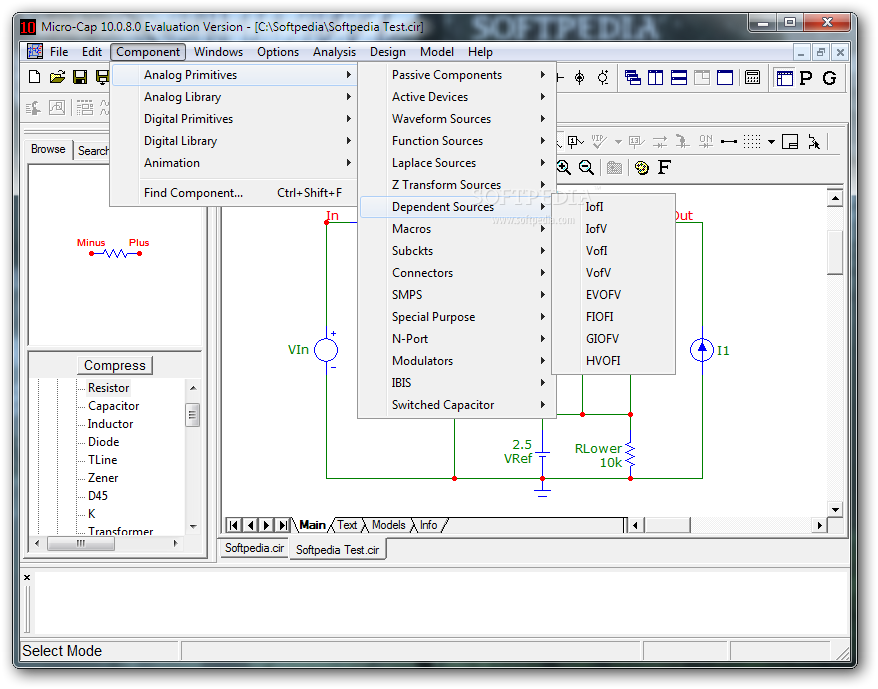The width and height of the screenshot is (878, 689).
Task: Click the component select cursor icon
Action: tap(814, 141)
